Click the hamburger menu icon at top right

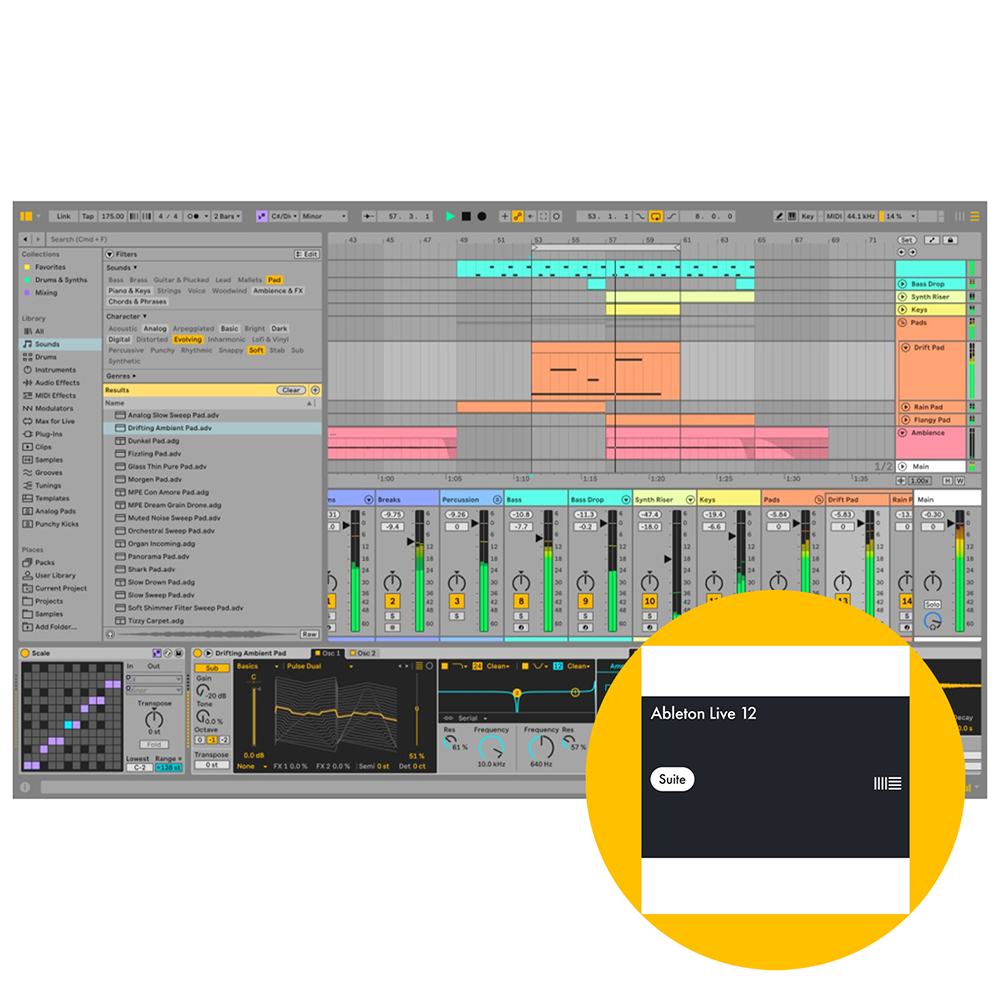point(974,216)
